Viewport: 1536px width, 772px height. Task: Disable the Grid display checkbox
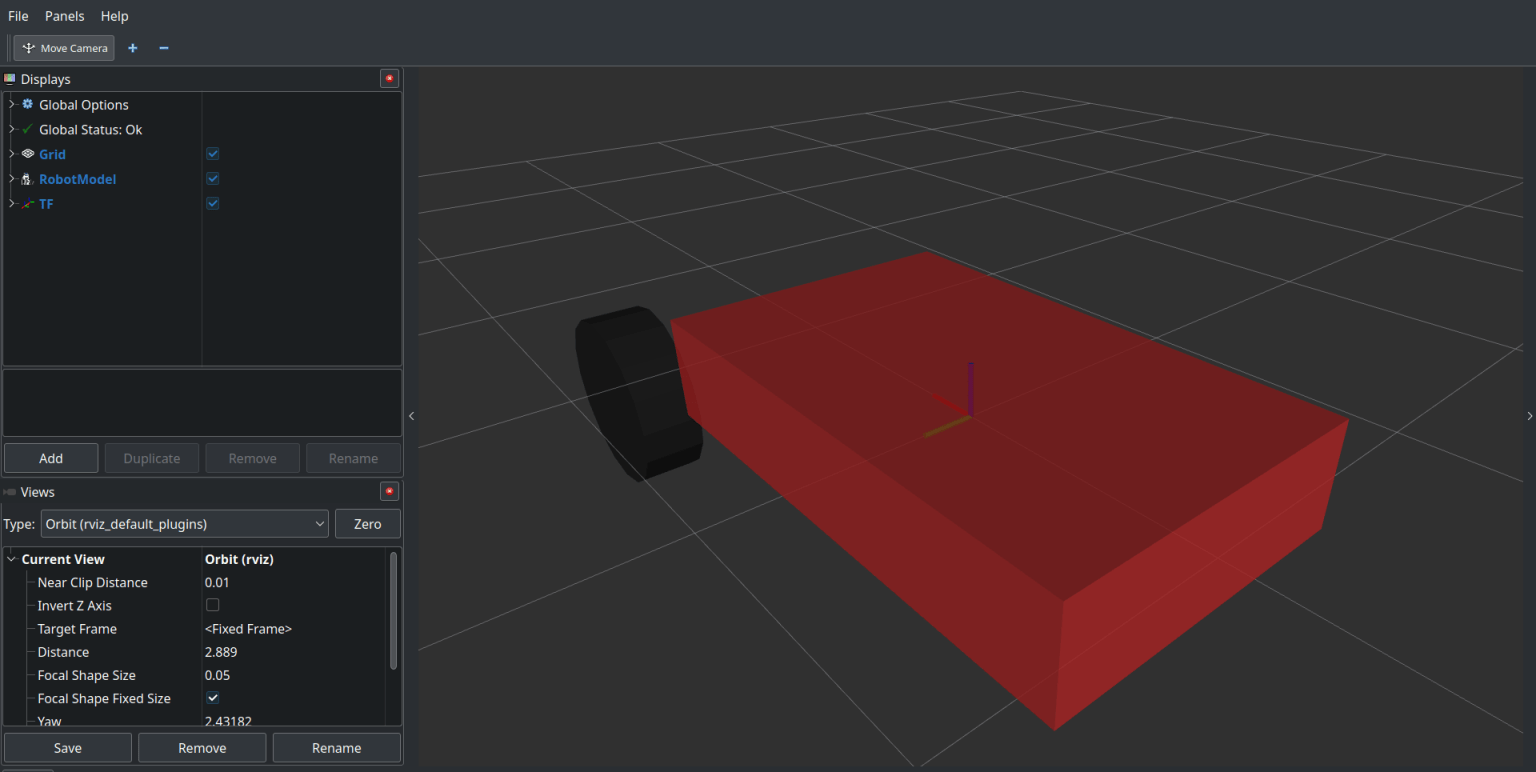(x=212, y=153)
